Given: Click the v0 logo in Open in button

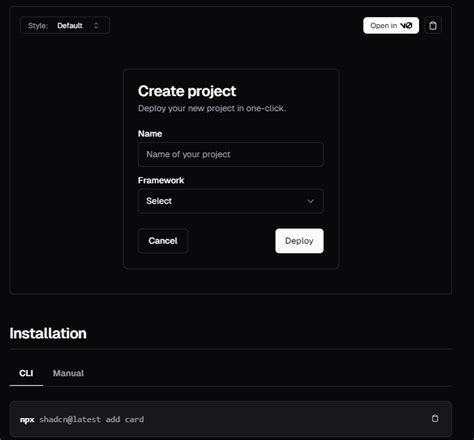Looking at the screenshot, I should pyautogui.click(x=406, y=26).
